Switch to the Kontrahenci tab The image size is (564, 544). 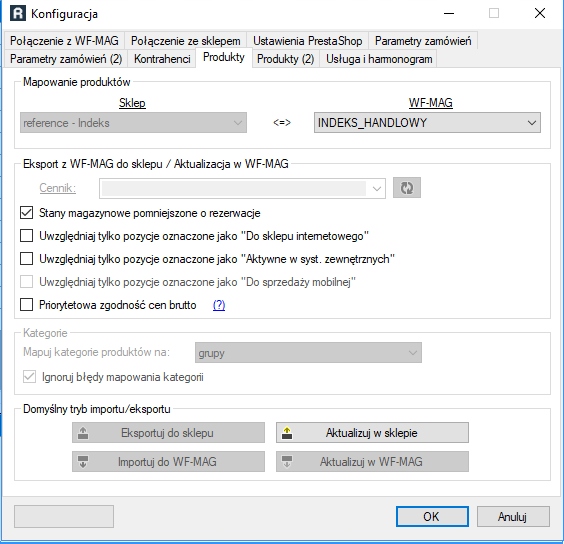(162, 59)
